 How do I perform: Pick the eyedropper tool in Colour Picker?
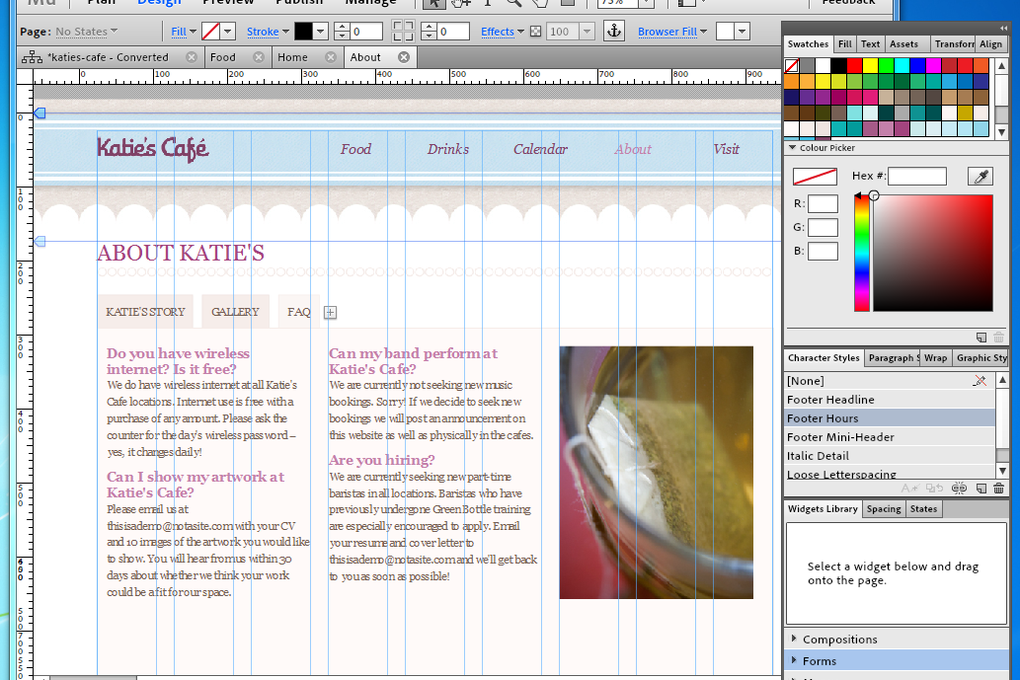click(980, 176)
